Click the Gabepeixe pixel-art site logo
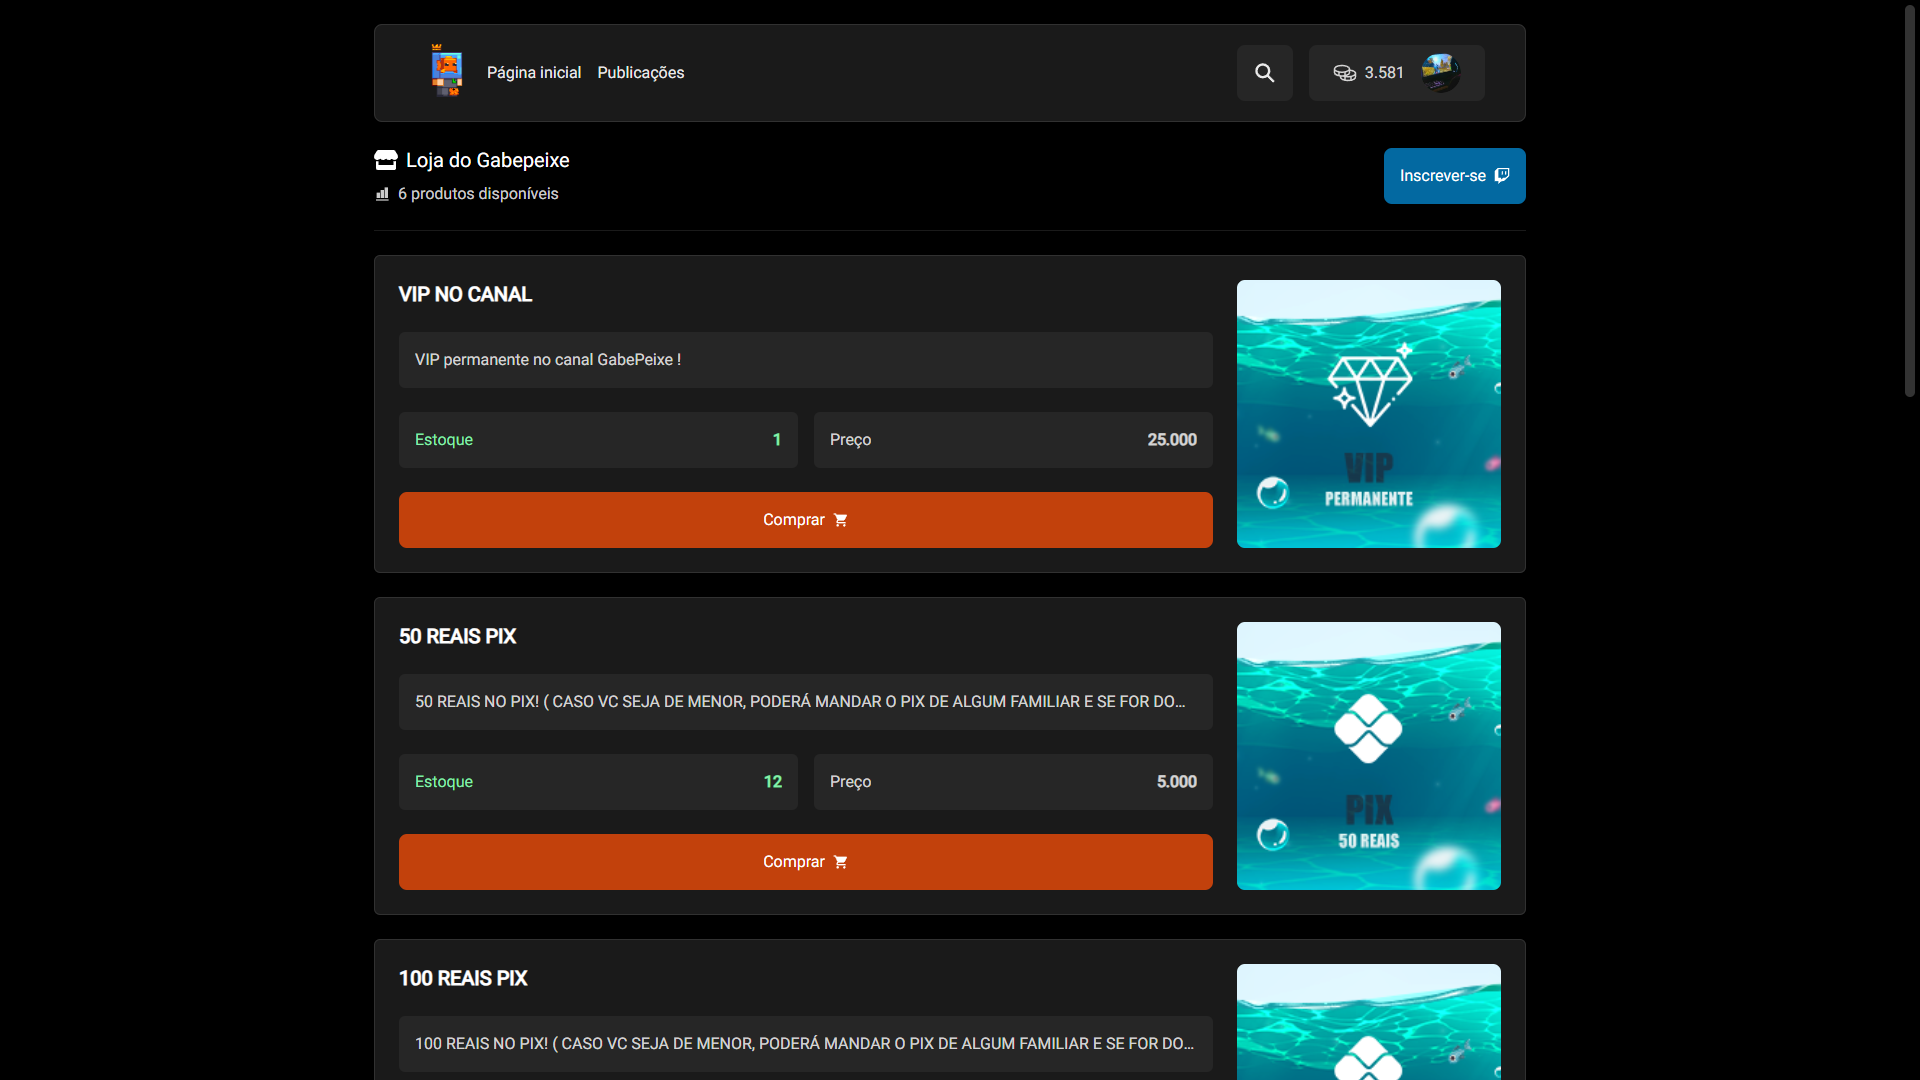Screen dimensions: 1920x1080 446,71
